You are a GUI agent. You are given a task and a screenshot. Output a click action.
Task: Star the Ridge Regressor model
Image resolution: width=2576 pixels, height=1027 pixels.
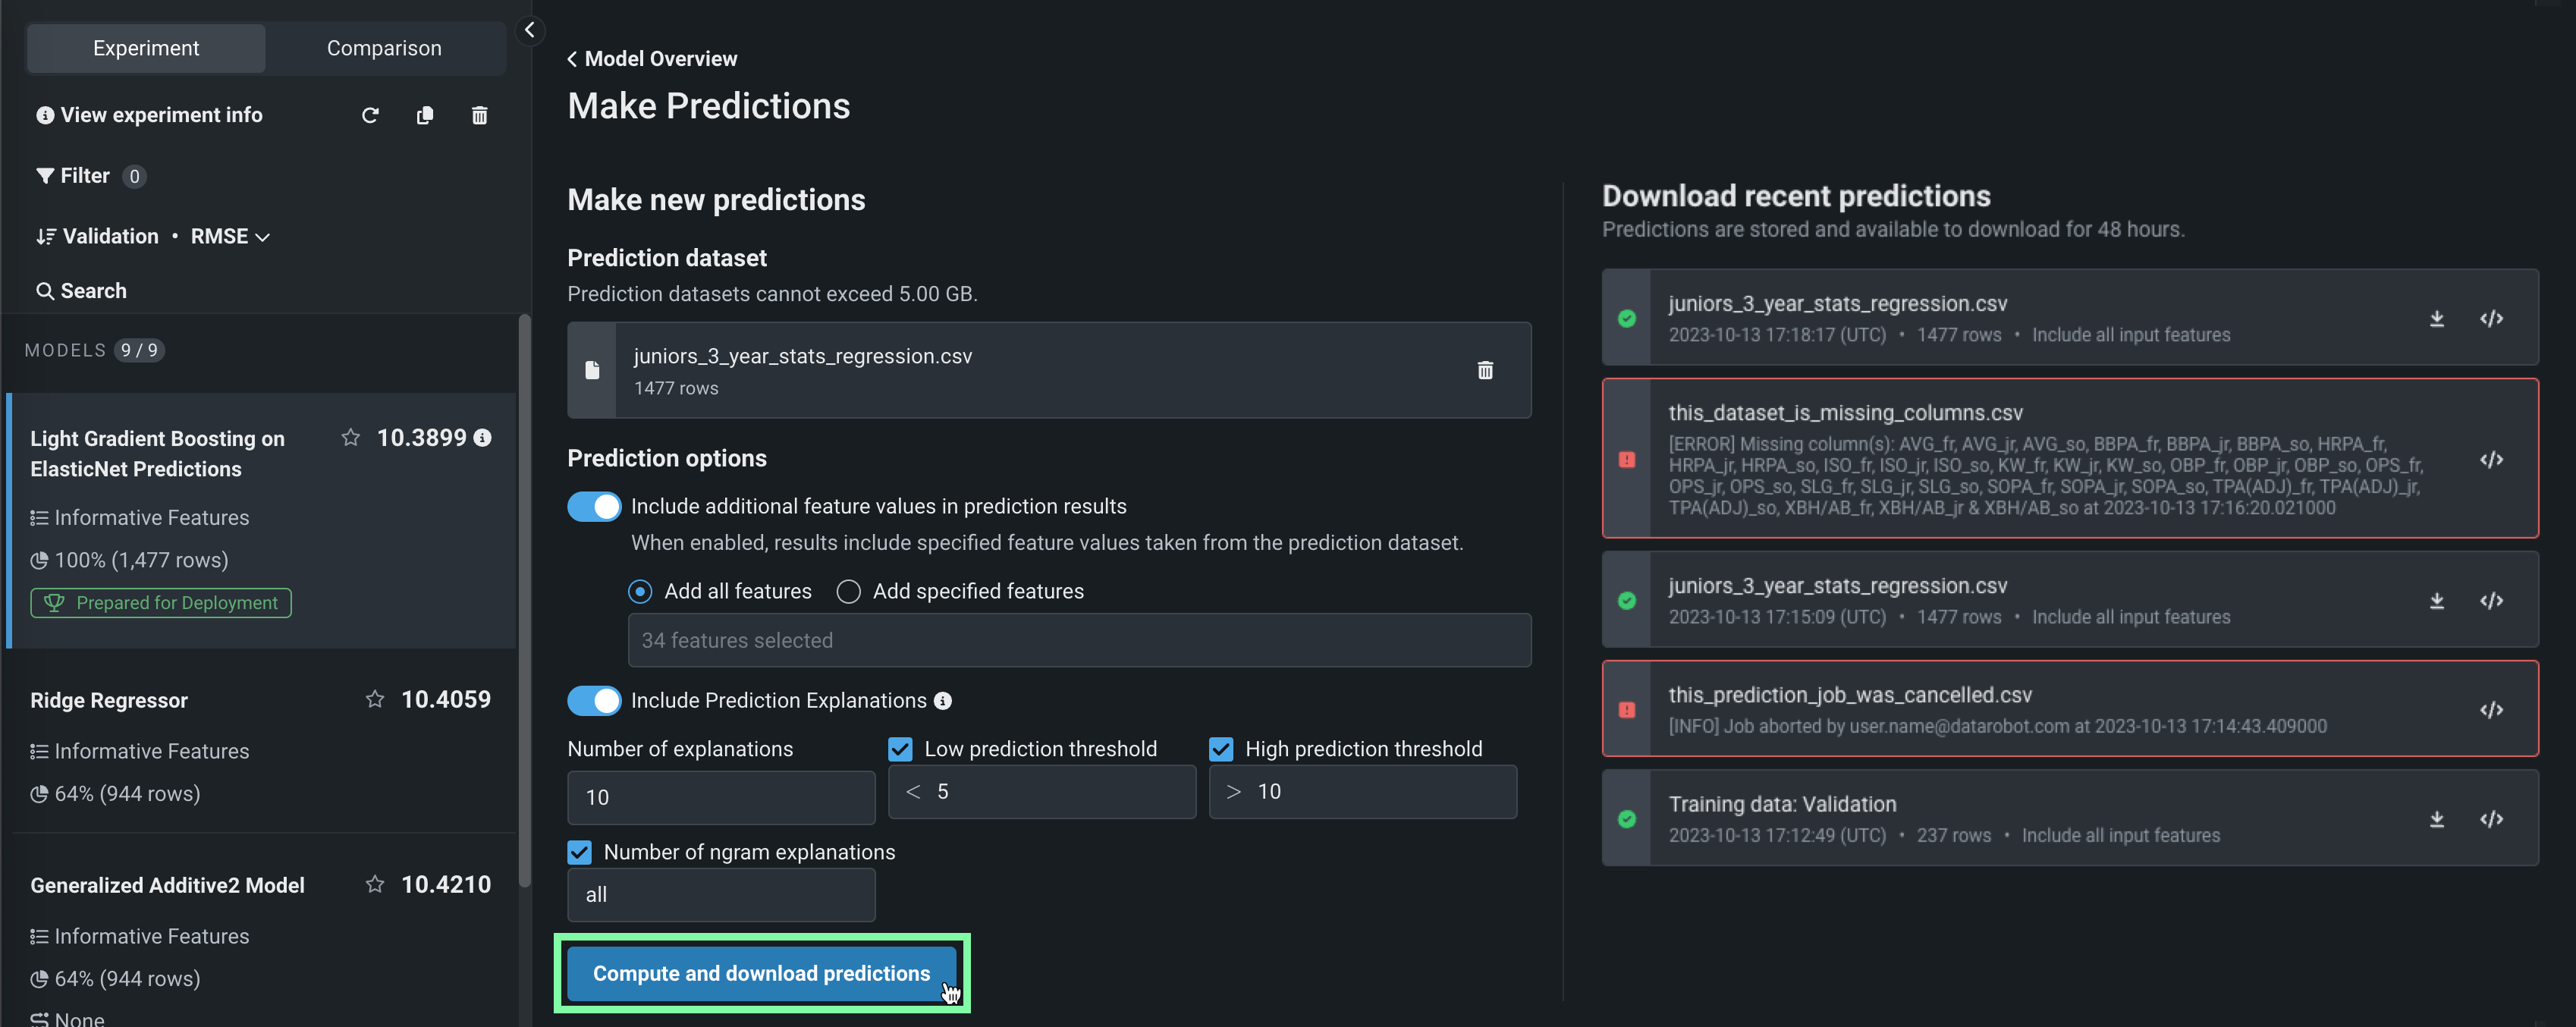(375, 699)
